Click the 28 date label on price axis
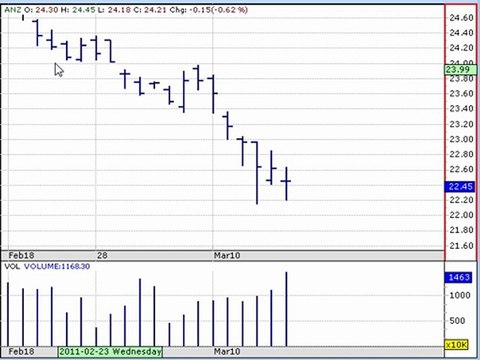The width and height of the screenshot is (480, 360). 102,256
